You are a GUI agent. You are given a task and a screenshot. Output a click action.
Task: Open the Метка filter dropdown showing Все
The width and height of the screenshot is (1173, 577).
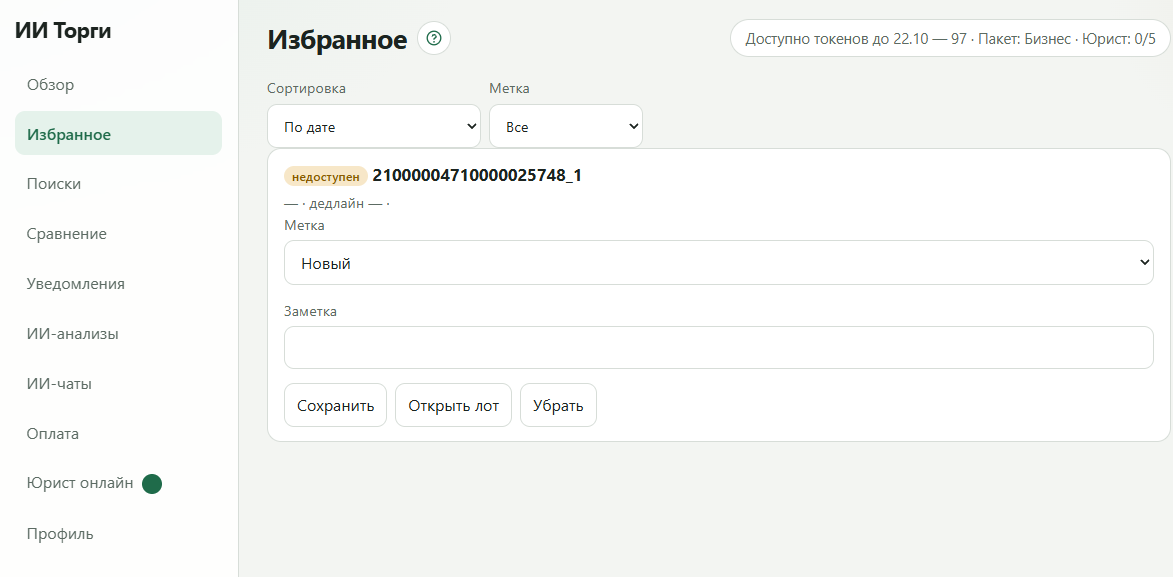566,126
